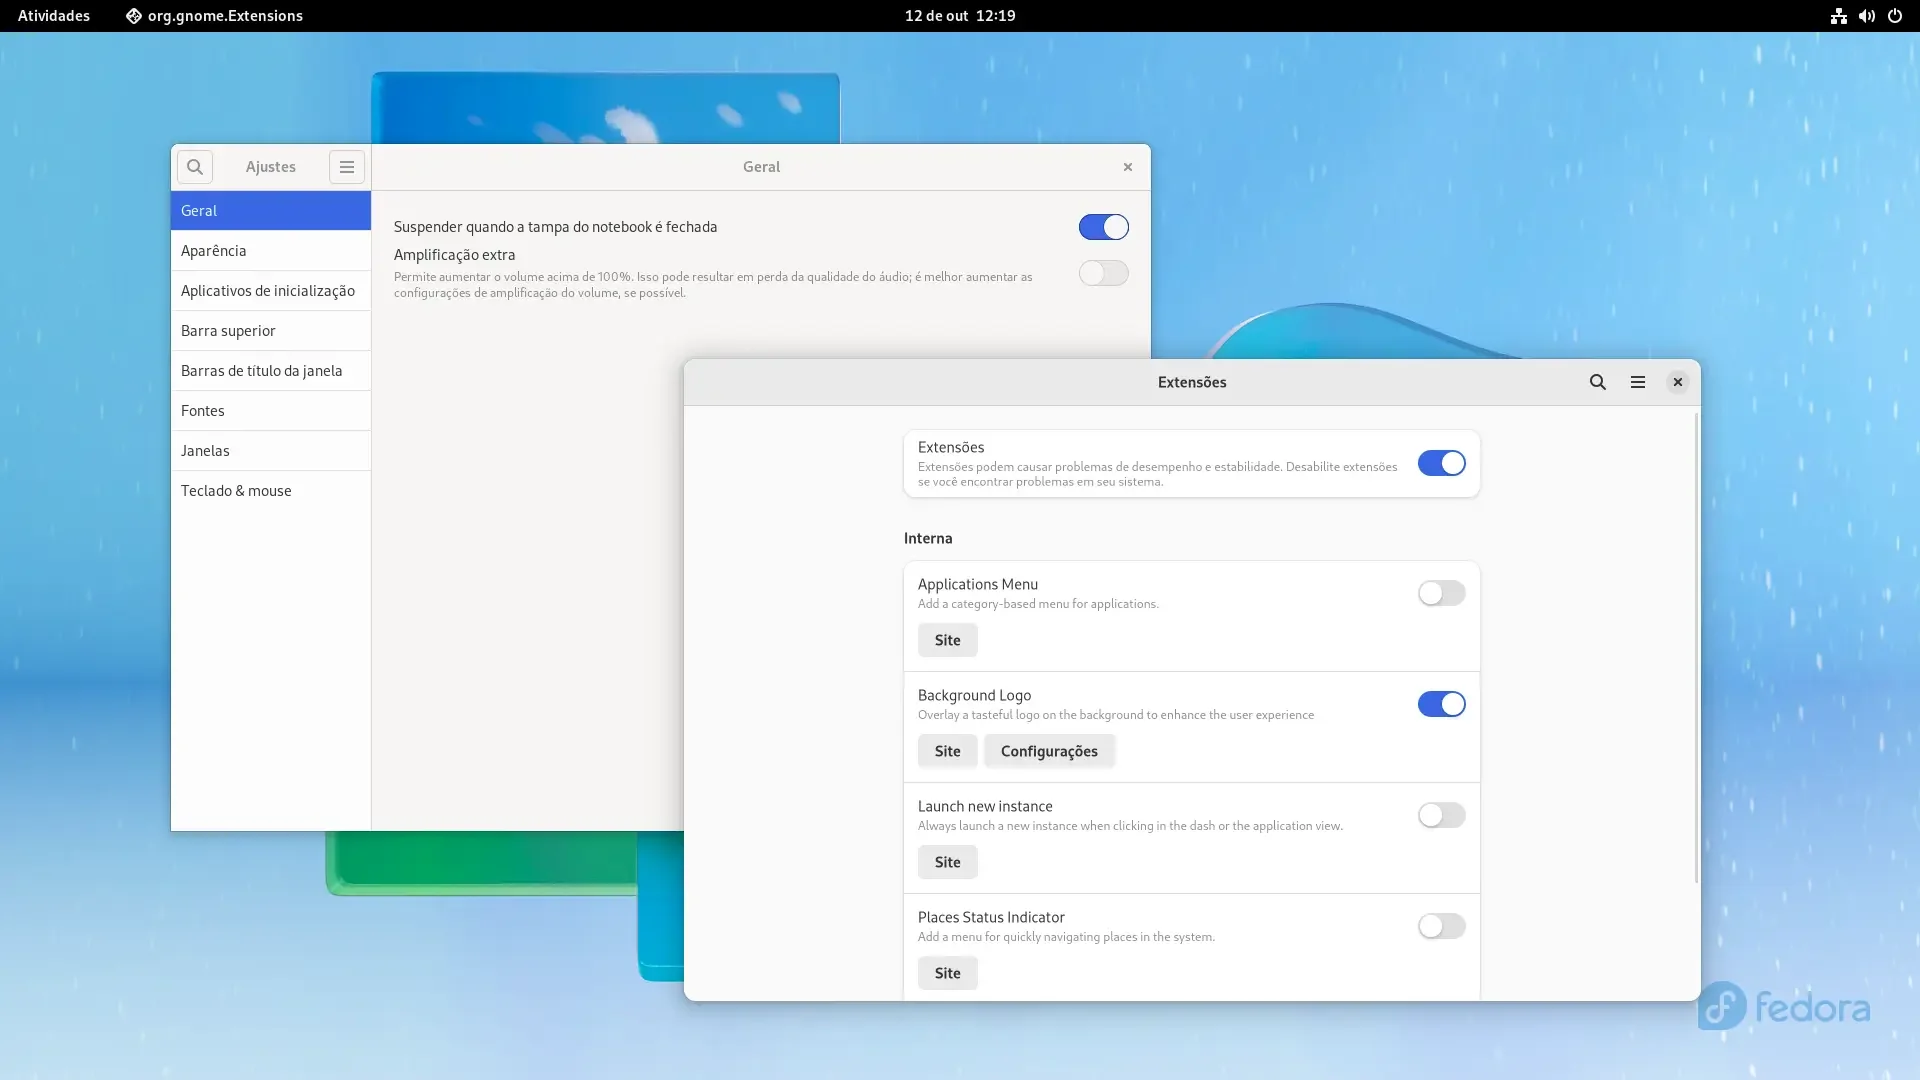Click the search icon in Extensões window
This screenshot has width=1920, height=1080.
1598,382
